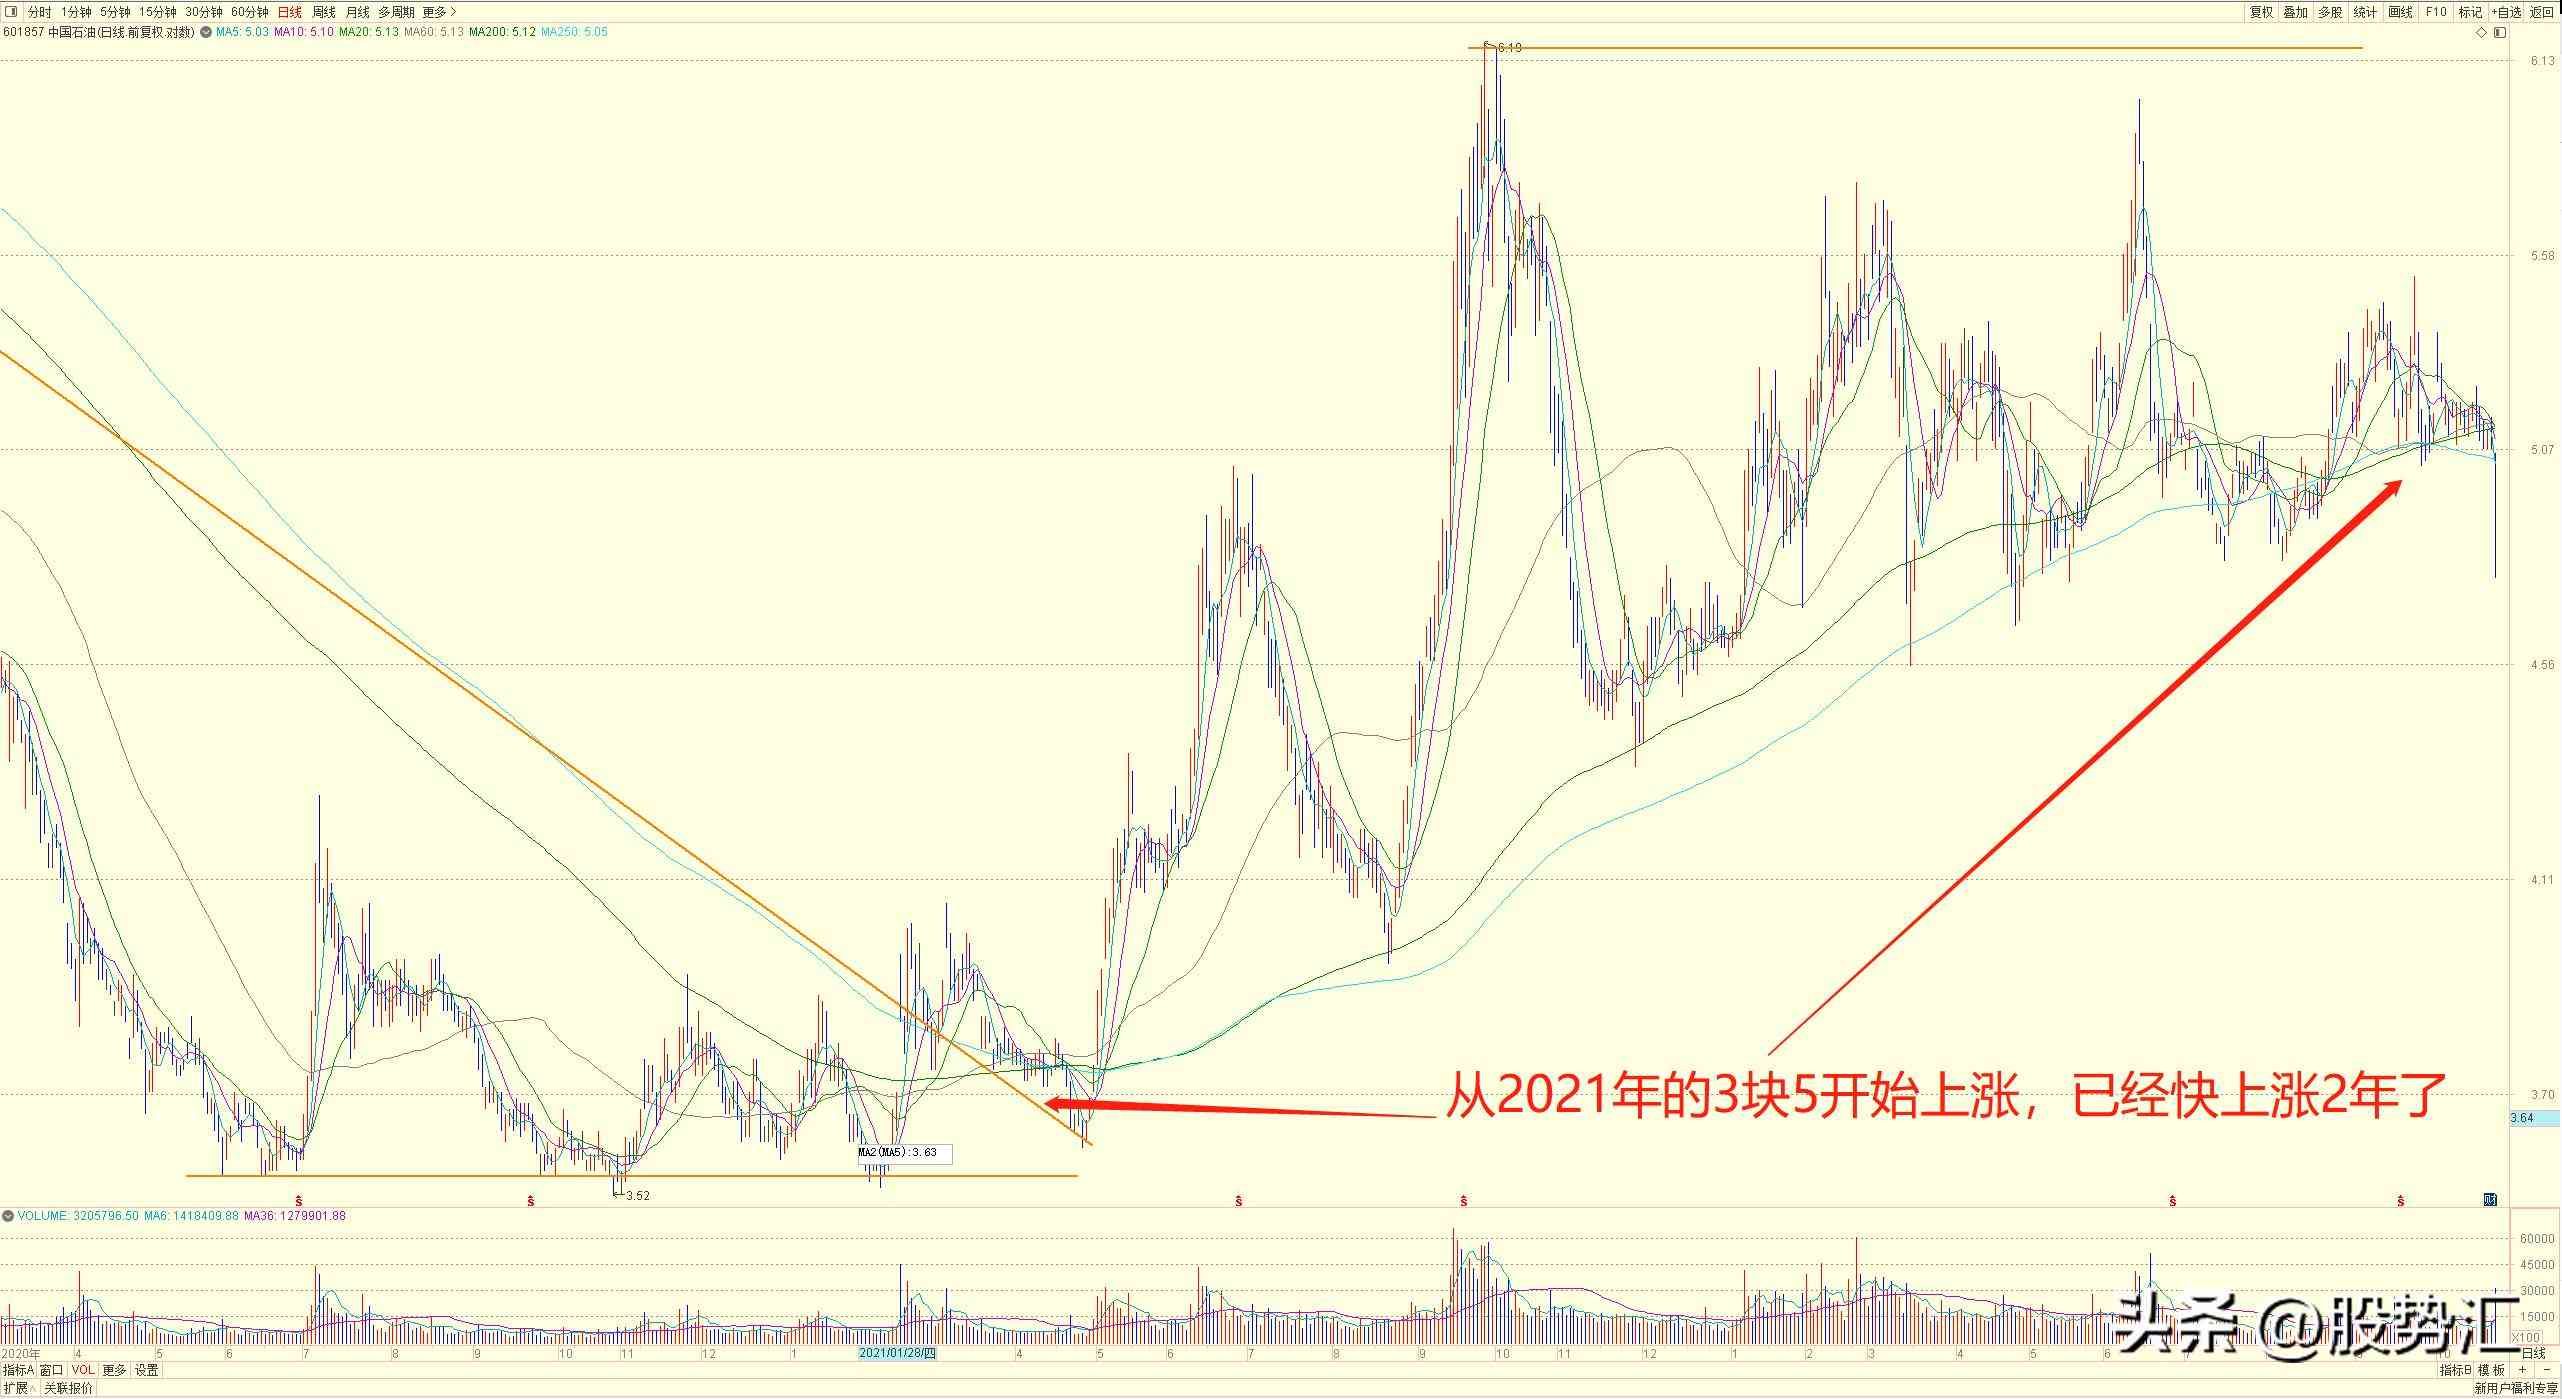The height and width of the screenshot is (1399, 2562).
Task: Click the blue info marker at chart right
Action: pos(2490,1199)
